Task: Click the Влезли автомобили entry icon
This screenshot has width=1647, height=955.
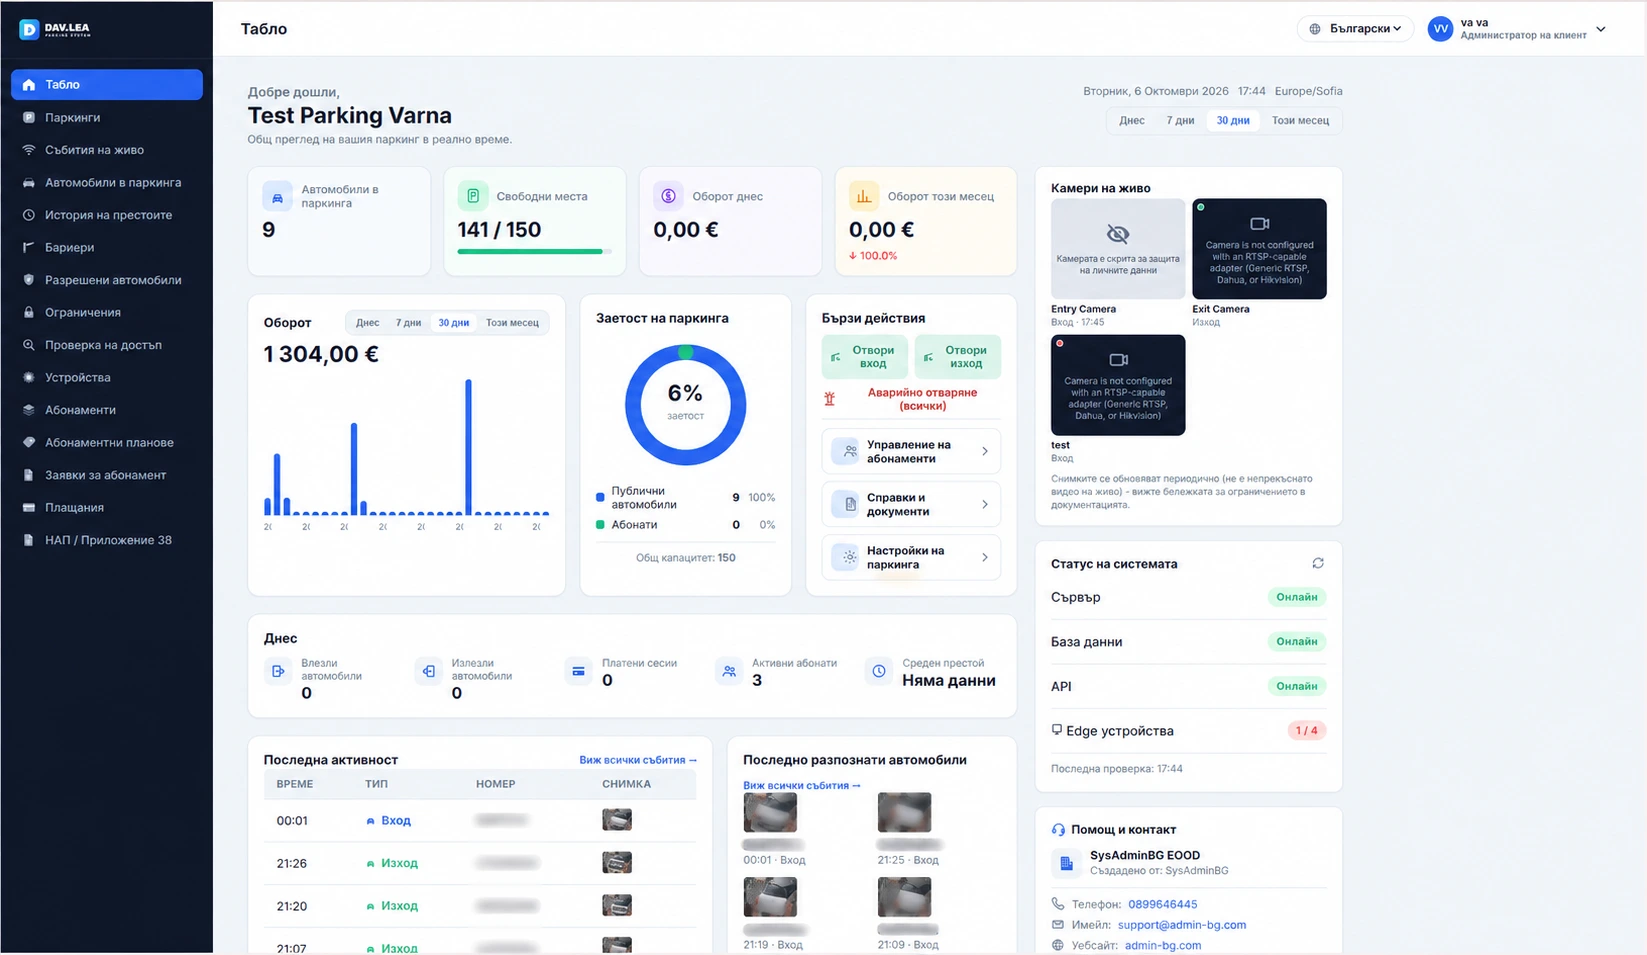Action: pyautogui.click(x=277, y=671)
